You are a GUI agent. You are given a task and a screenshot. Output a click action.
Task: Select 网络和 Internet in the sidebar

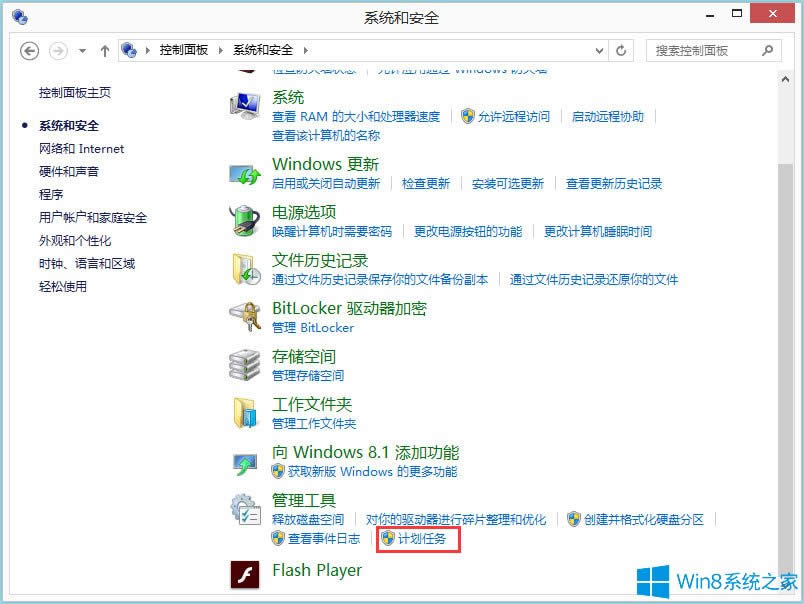tap(81, 148)
